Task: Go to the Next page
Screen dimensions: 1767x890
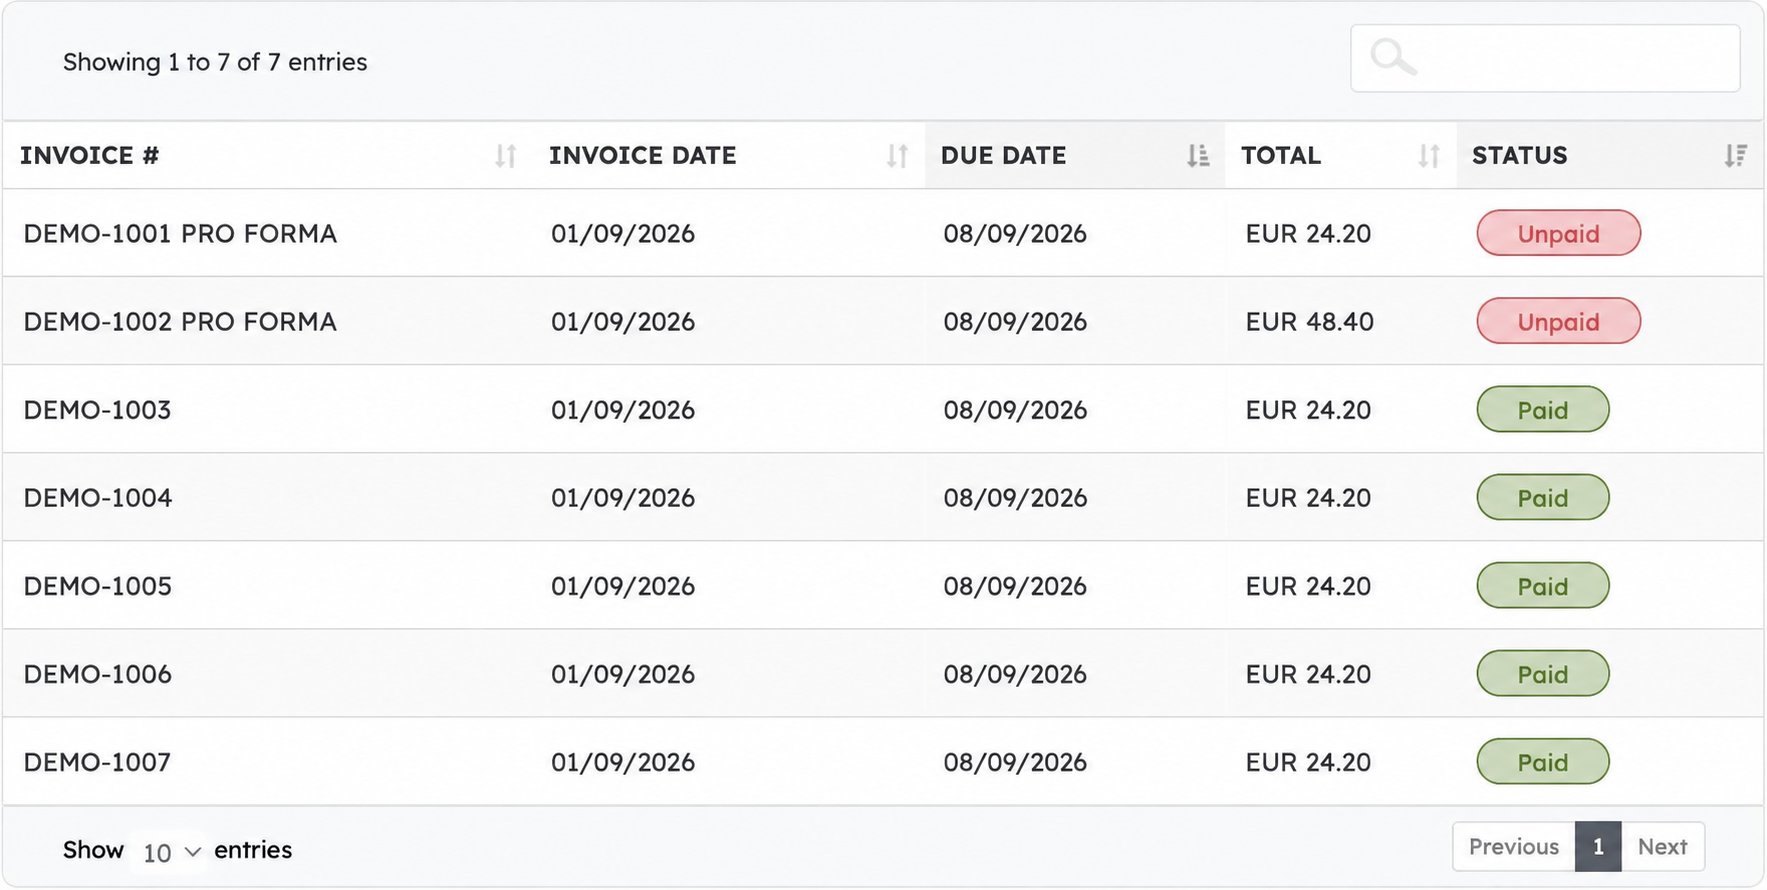Action: (x=1662, y=847)
